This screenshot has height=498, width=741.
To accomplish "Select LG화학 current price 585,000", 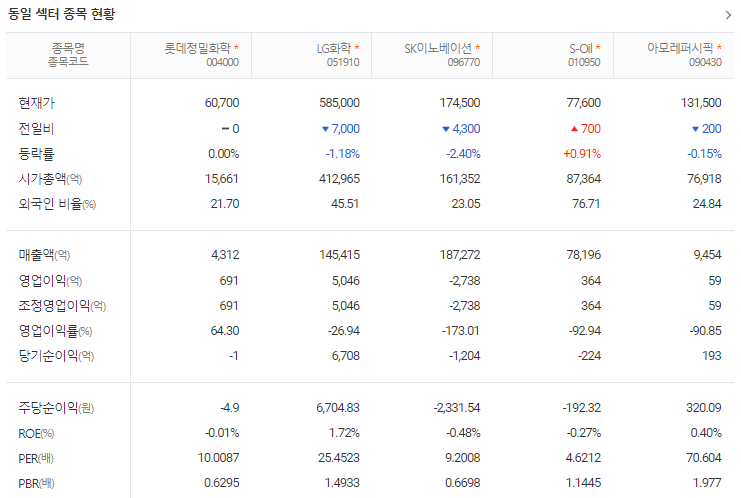I will [339, 103].
